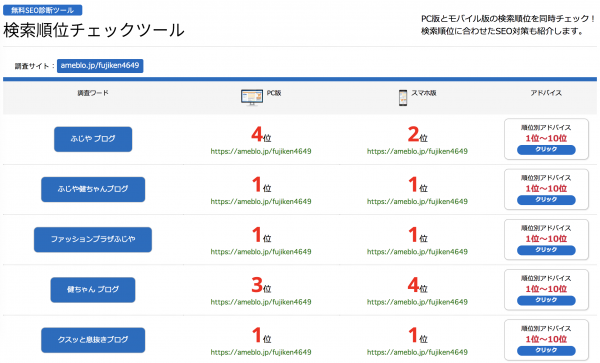The height and width of the screenshot is (363, 600).
Task: Open PC URL link in ふじや健ちゃんブログ row
Action: [x=261, y=202]
